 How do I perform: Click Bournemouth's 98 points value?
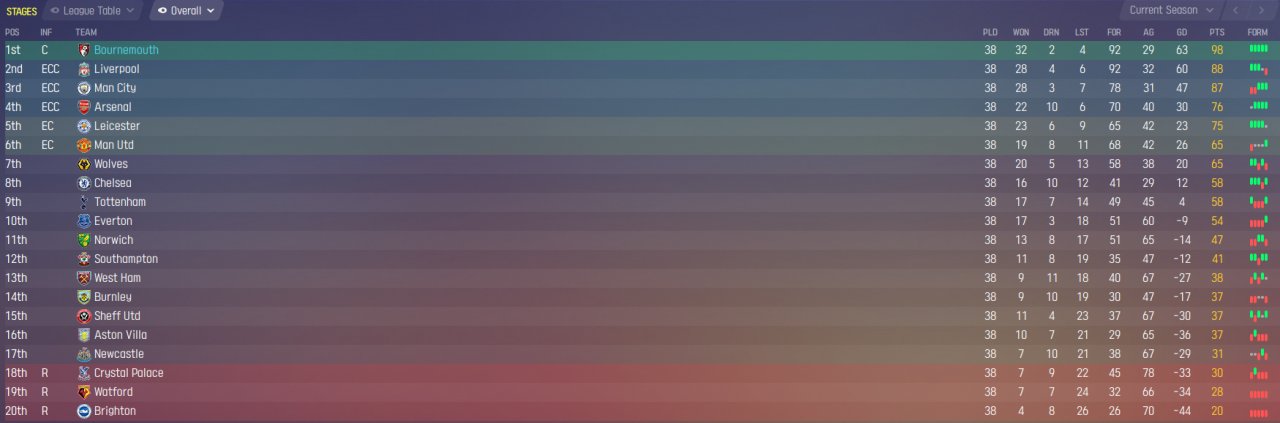[1217, 50]
